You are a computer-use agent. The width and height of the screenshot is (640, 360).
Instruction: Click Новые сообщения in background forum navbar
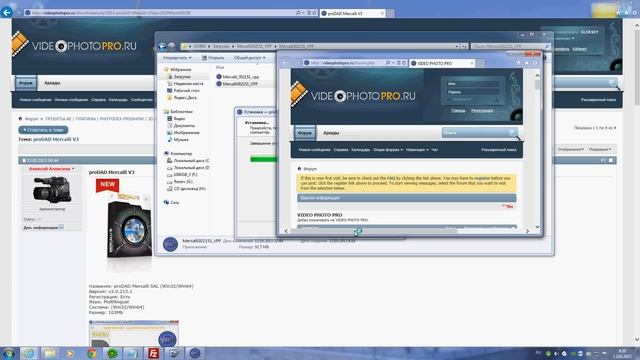36,100
